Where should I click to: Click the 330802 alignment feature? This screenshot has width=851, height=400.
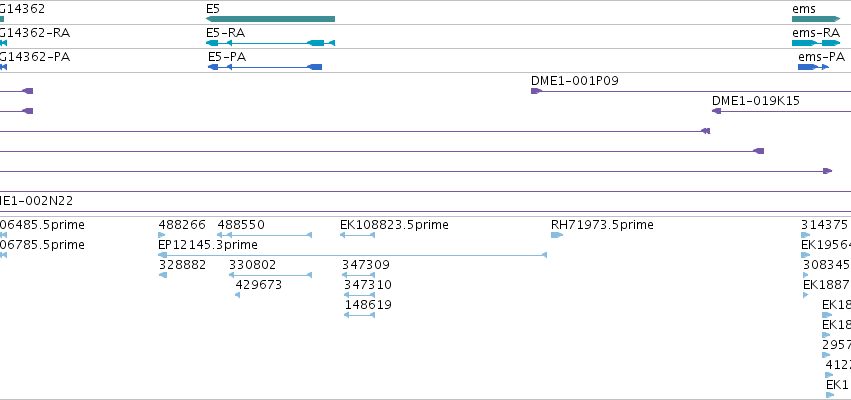[x=270, y=275]
